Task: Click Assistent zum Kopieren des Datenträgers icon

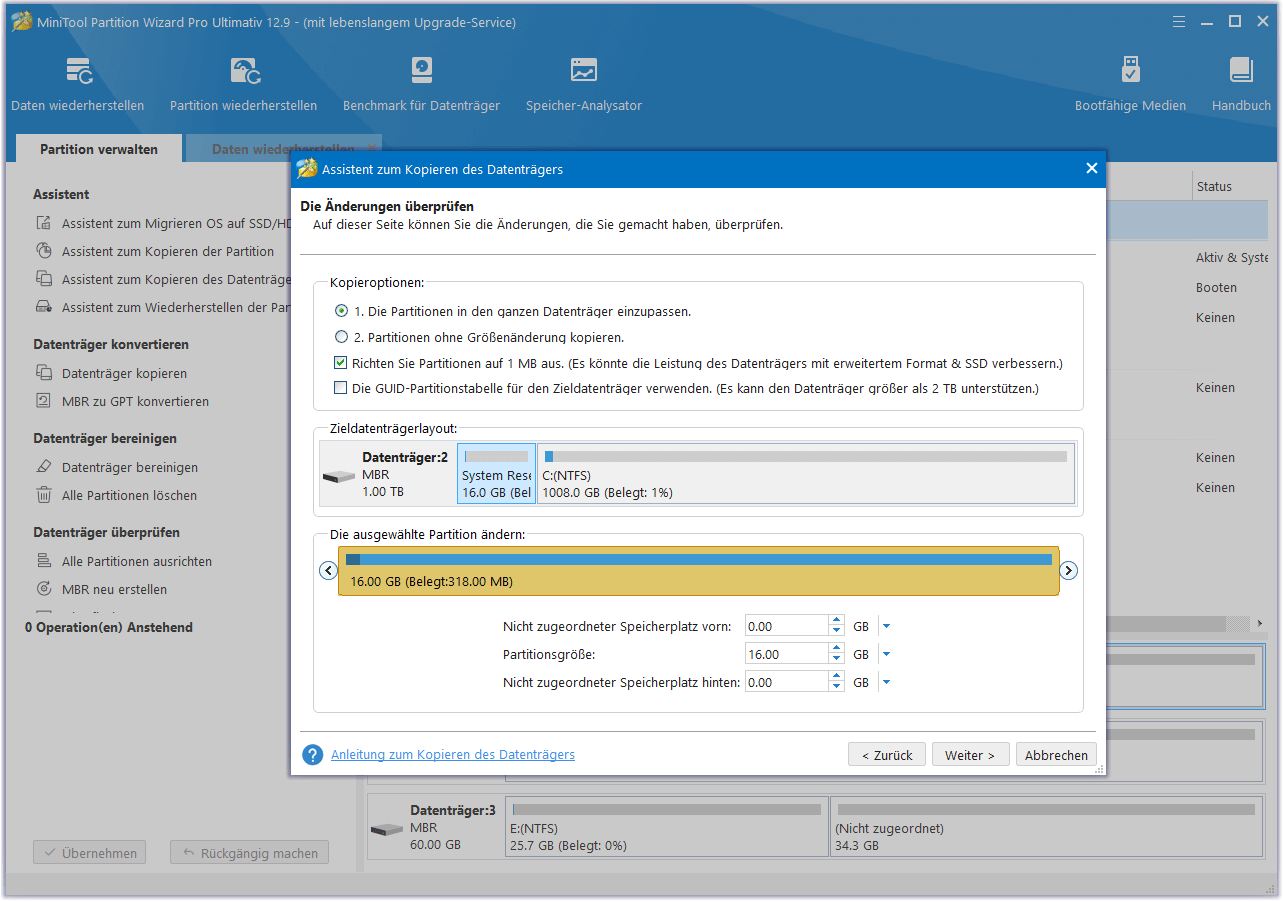Action: (x=44, y=280)
